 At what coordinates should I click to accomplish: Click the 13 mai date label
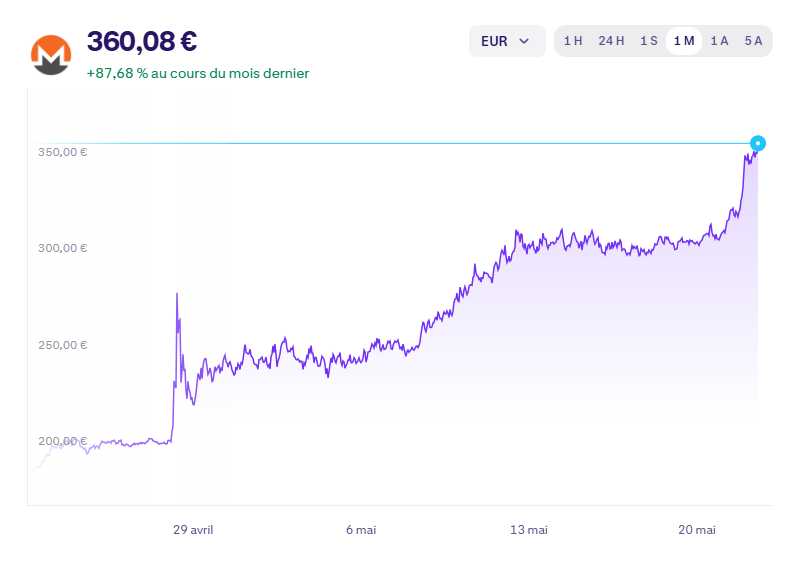(x=529, y=530)
